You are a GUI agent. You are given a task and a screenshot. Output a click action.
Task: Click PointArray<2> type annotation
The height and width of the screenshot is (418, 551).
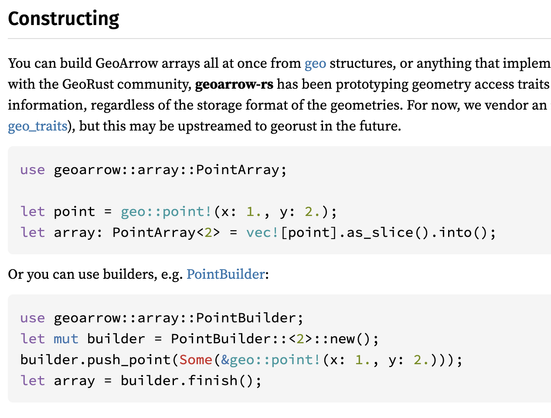(x=166, y=233)
